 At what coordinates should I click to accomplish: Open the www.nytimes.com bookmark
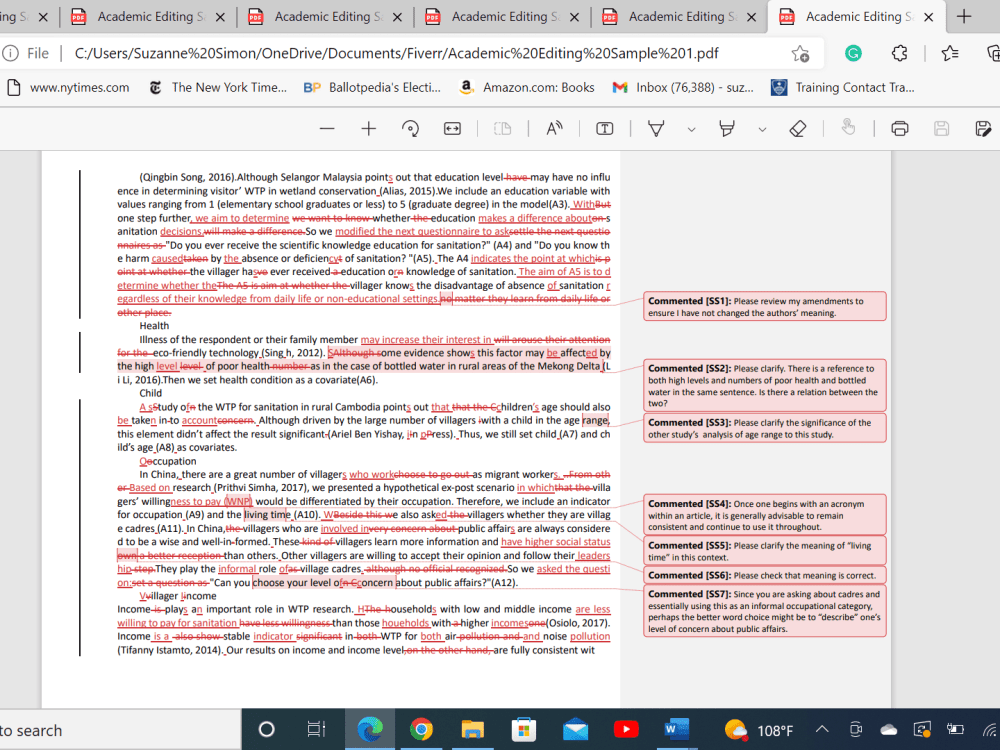(68, 88)
